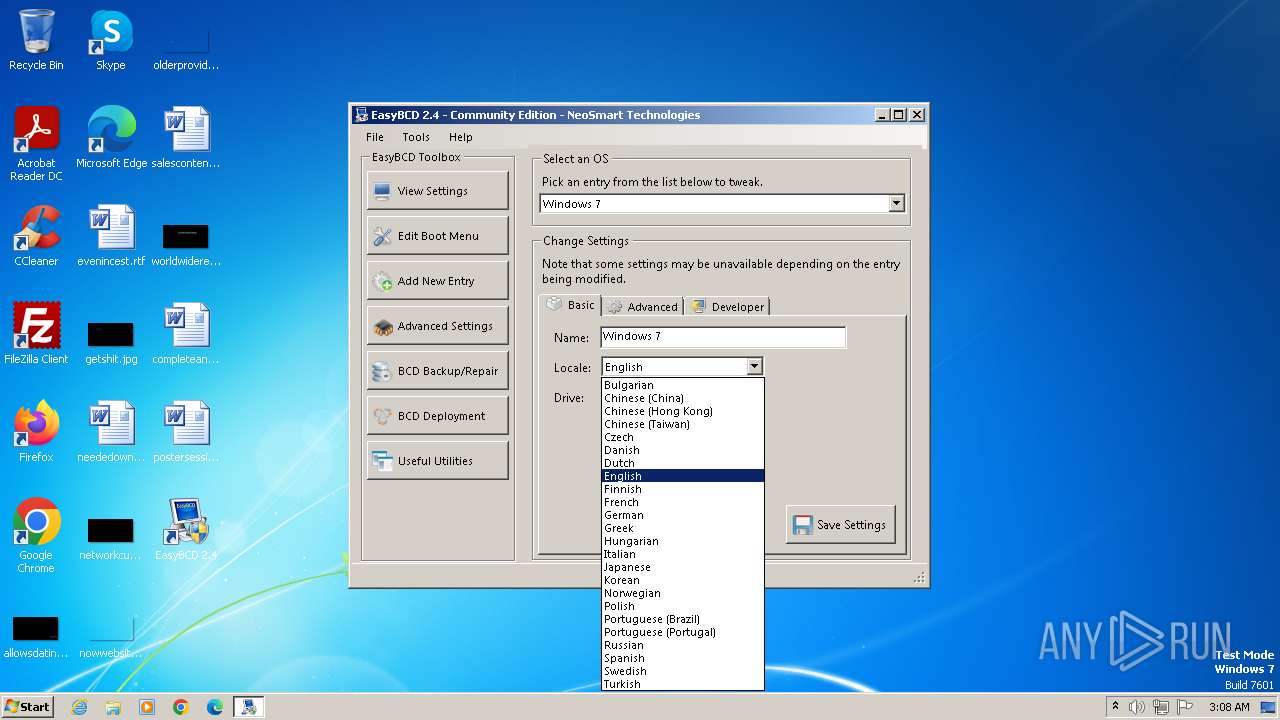1280x720 pixels.
Task: Choose Greek in the locale list
Action: click(x=683, y=528)
